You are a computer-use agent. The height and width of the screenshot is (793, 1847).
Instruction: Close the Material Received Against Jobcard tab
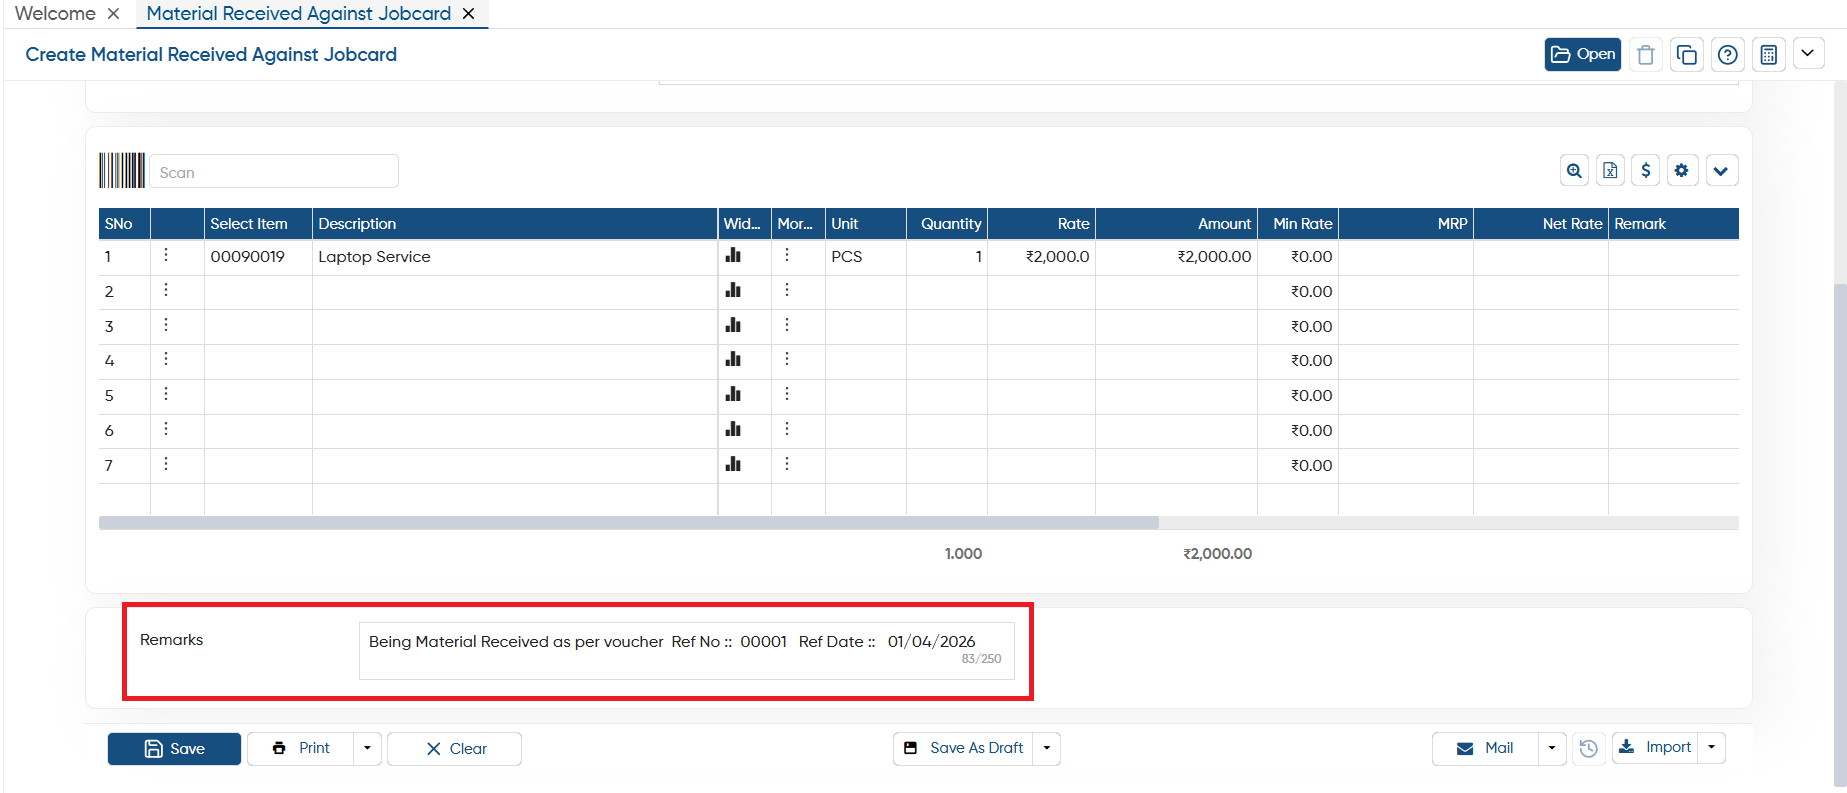click(468, 14)
